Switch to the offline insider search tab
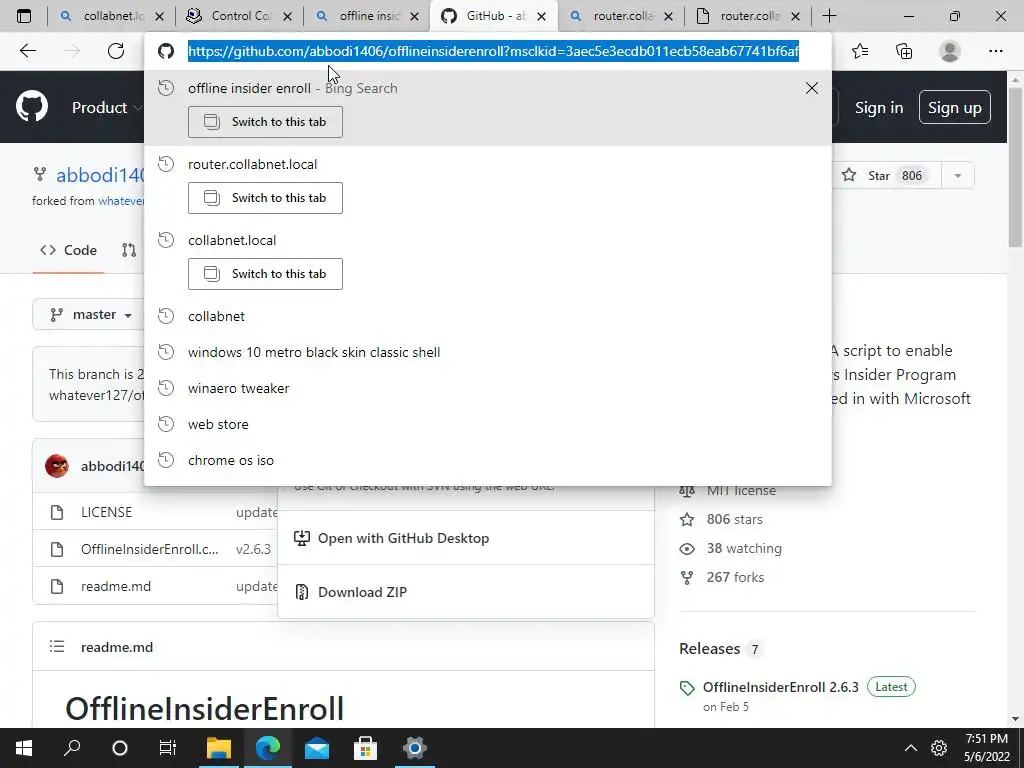Screen dimensions: 1024x768 [x=366, y=16]
